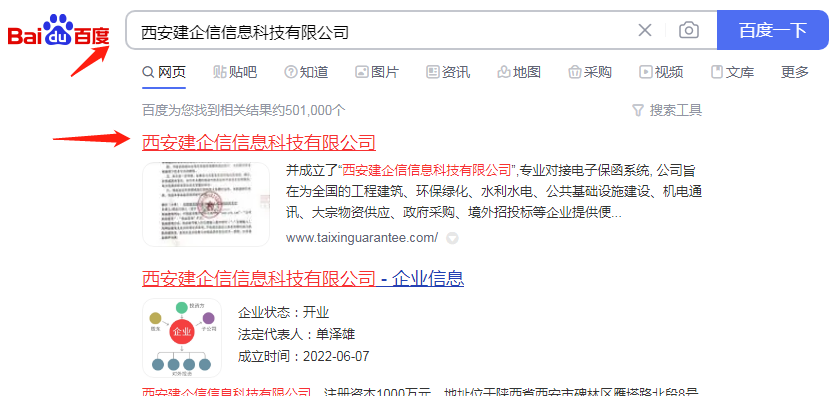Switch to the 文库 tab
836x396 pixels.
[733, 72]
